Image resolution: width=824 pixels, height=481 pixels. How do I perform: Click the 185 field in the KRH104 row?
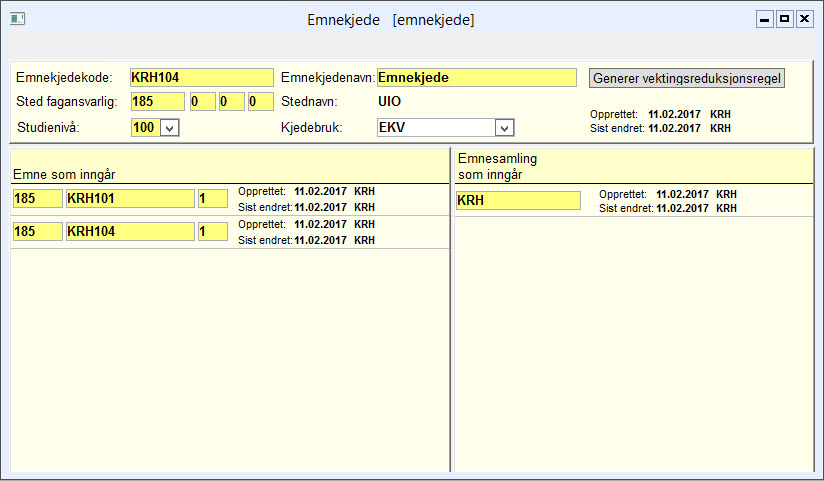pos(38,231)
